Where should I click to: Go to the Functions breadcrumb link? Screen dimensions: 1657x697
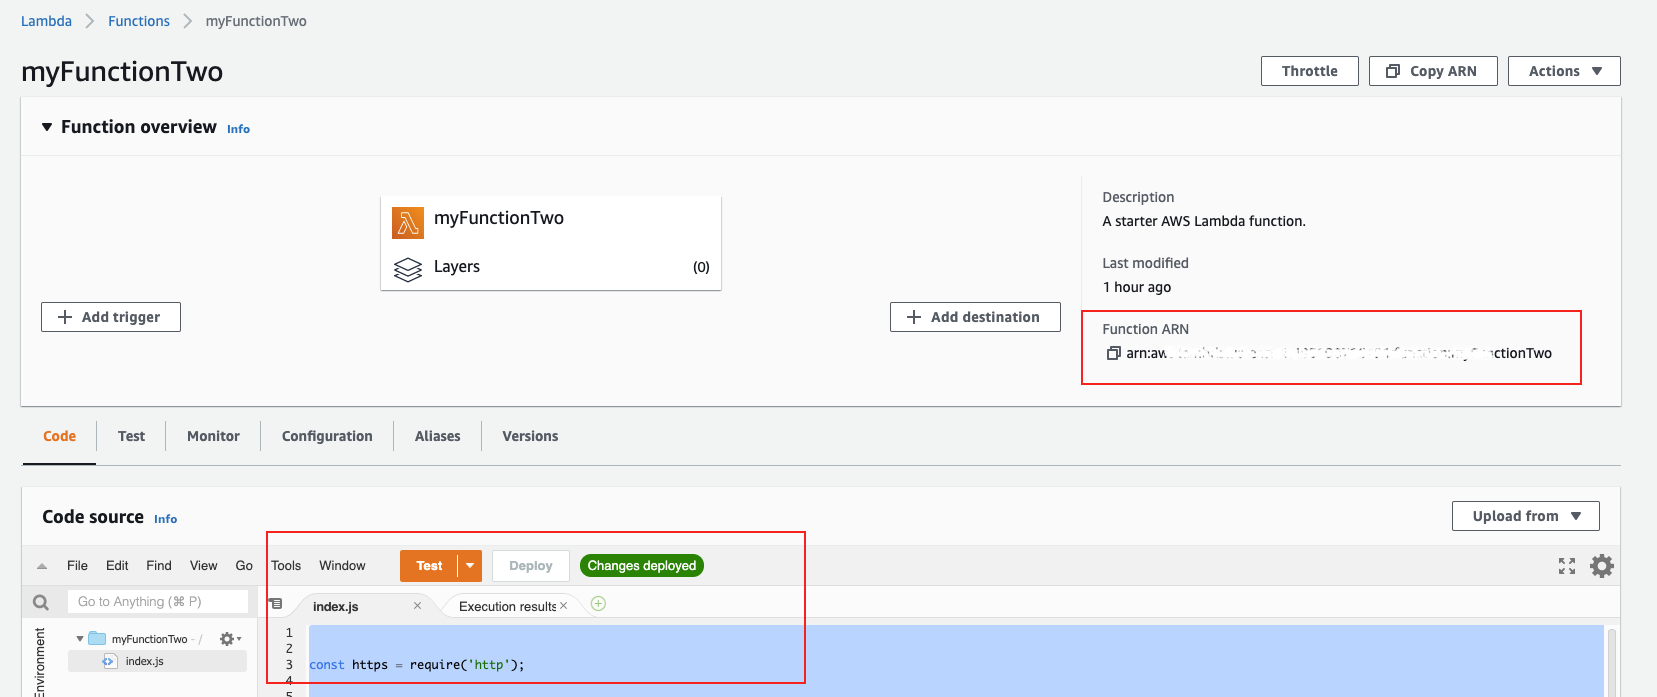coord(139,21)
